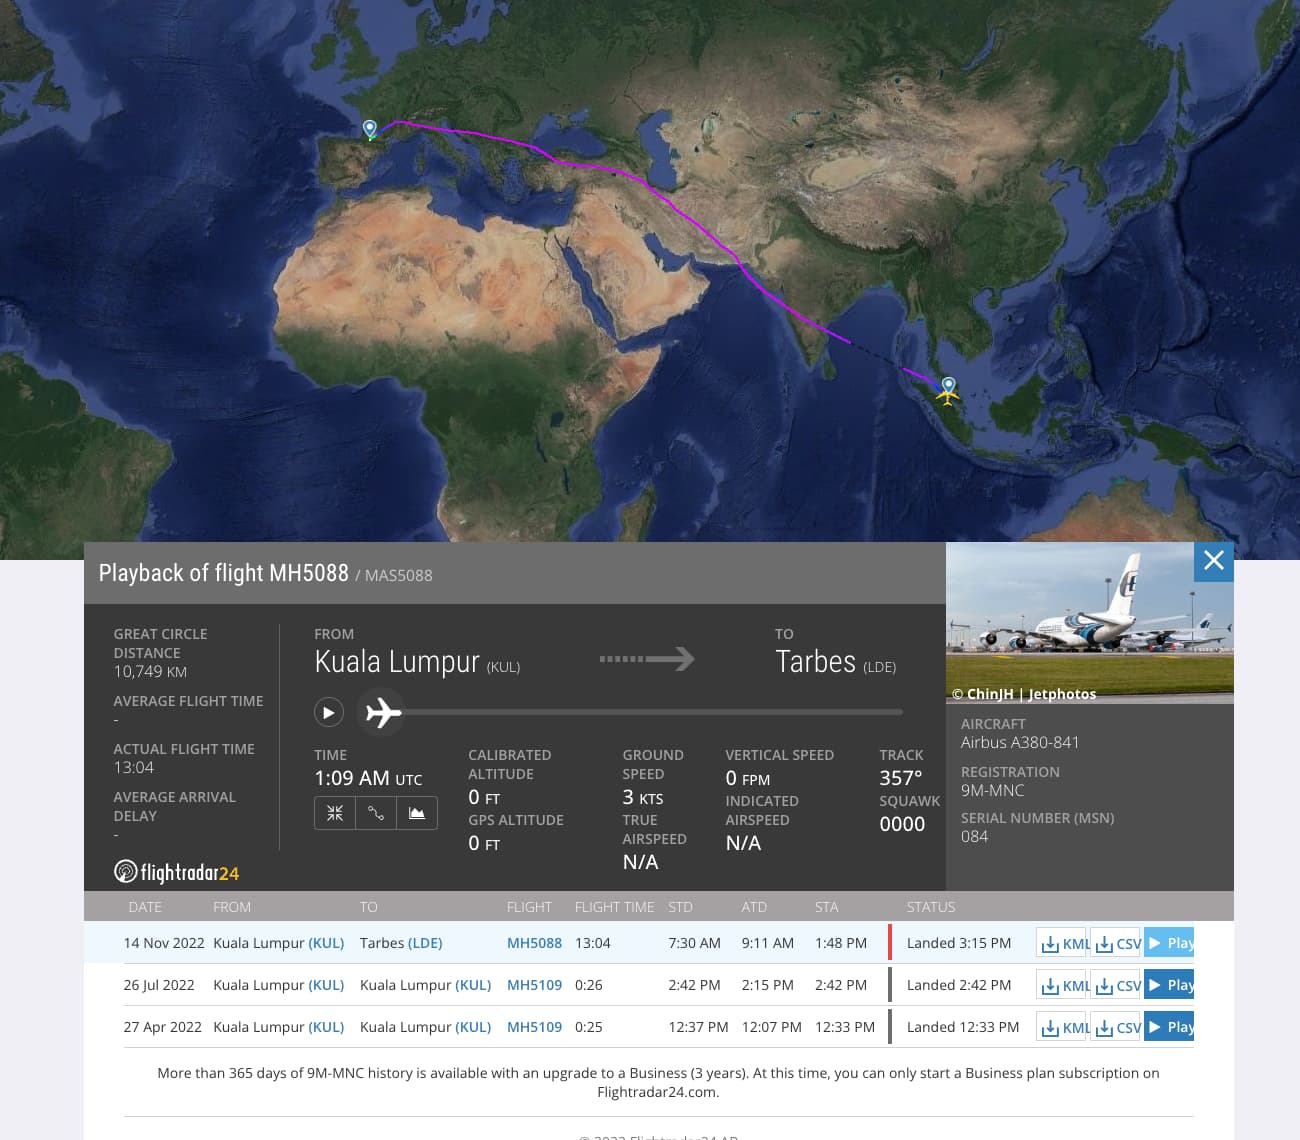
Task: Click the '10,749 KM' great circle distance
Action: coord(150,672)
